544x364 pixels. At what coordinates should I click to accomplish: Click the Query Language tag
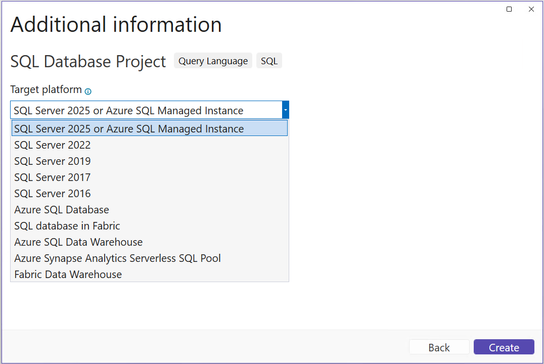(x=213, y=61)
